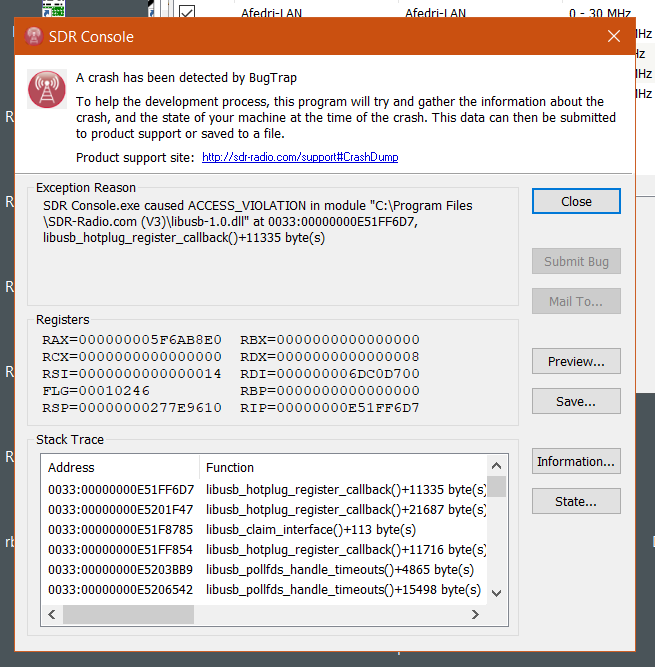
Task: Save the crash report to file
Action: point(576,401)
